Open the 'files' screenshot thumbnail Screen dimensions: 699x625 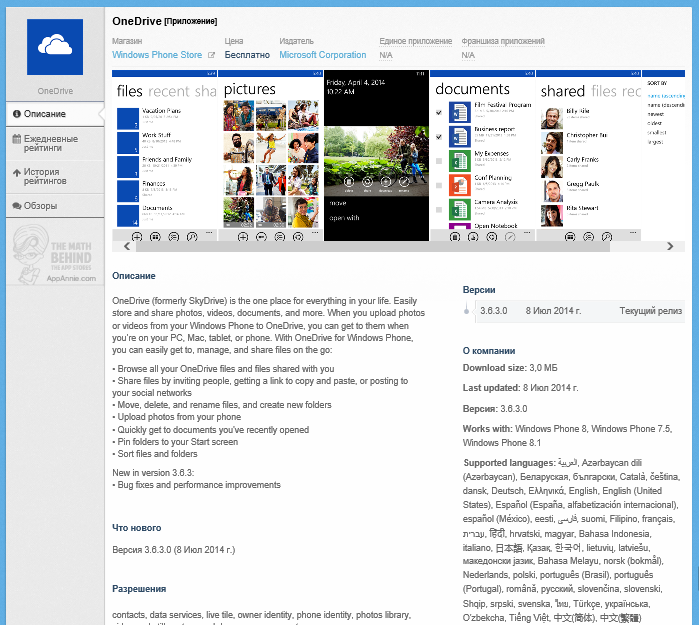(x=164, y=156)
